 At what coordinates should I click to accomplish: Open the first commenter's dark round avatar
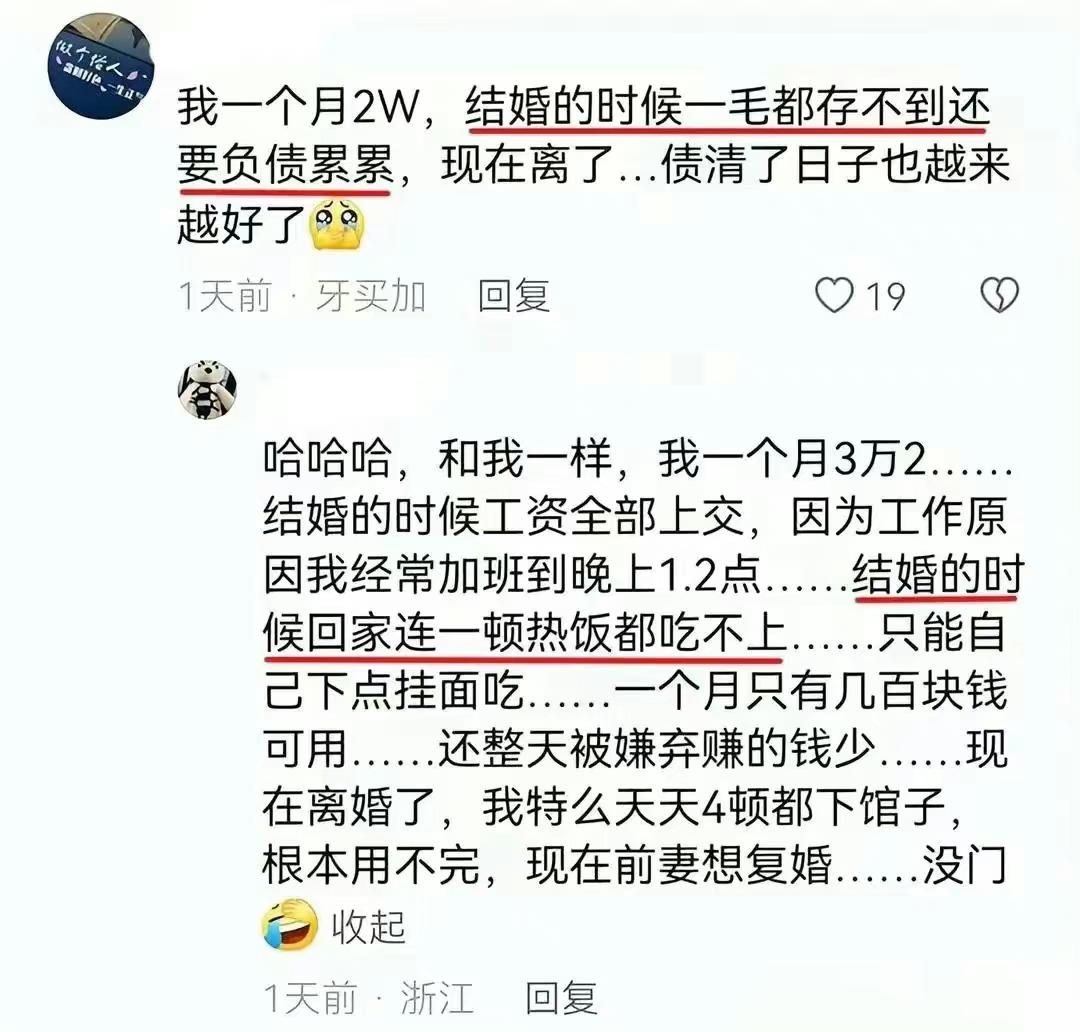pyautogui.click(x=100, y=65)
